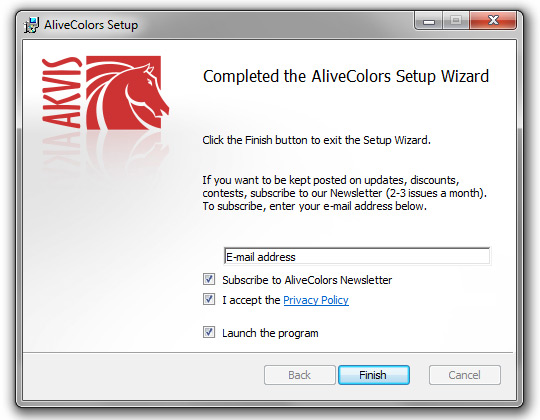
Task: Uncheck the Subscribe to AliveColors Newsletter checkbox
Action: 209,279
